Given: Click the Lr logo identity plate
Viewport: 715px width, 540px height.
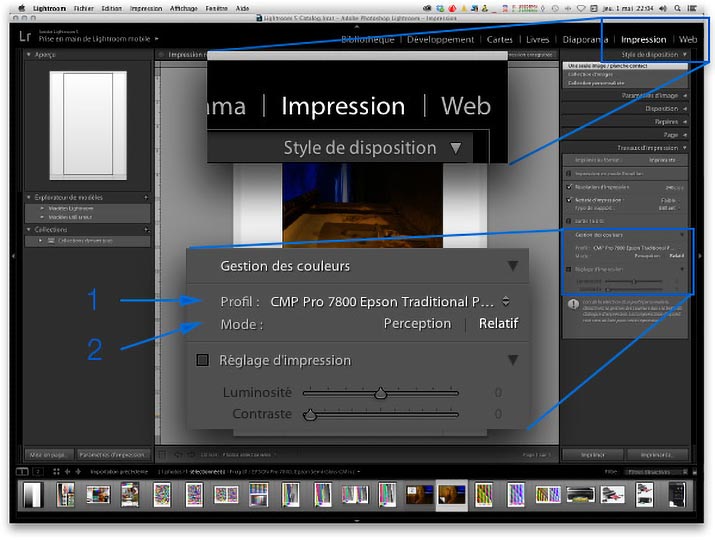Looking at the screenshot, I should 26,36.
